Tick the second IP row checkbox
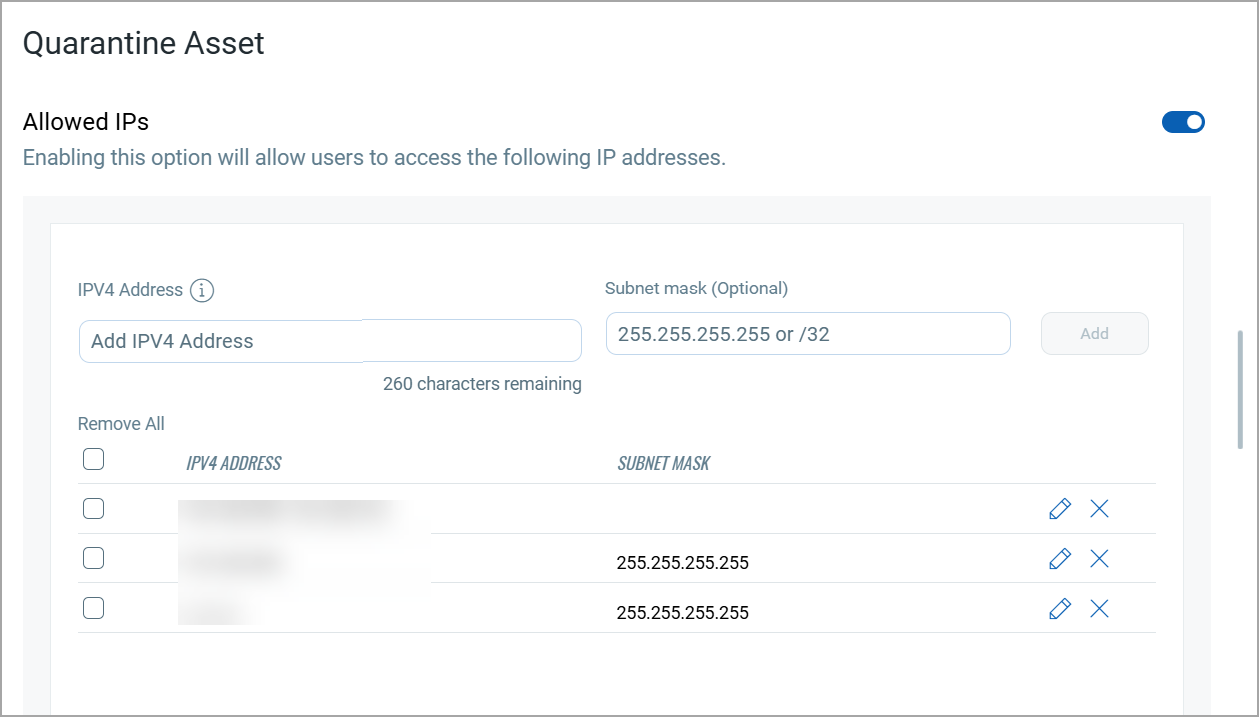Screen dimensions: 1259x717 tap(93, 558)
